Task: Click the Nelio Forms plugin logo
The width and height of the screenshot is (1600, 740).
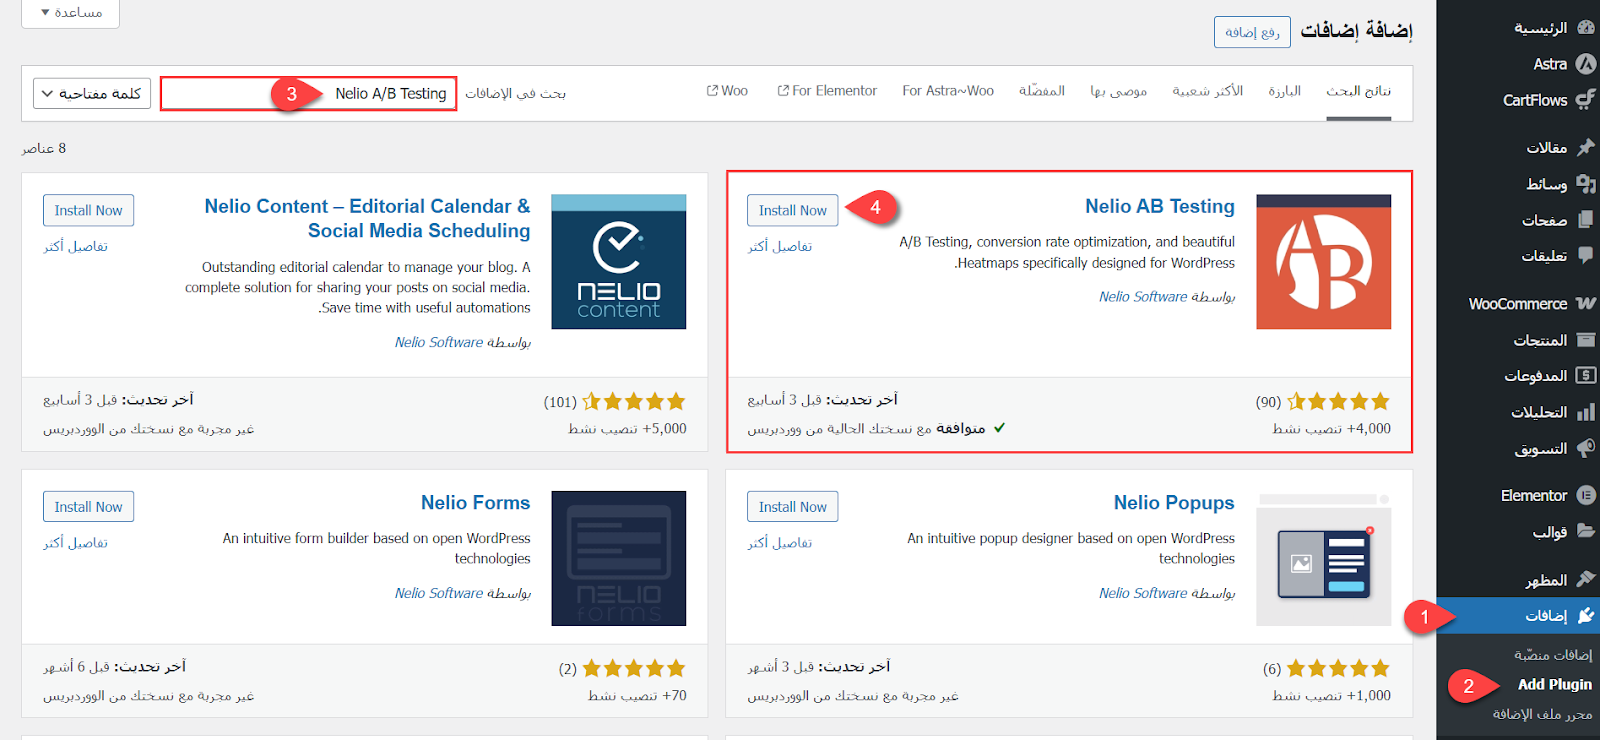Action: (619, 558)
